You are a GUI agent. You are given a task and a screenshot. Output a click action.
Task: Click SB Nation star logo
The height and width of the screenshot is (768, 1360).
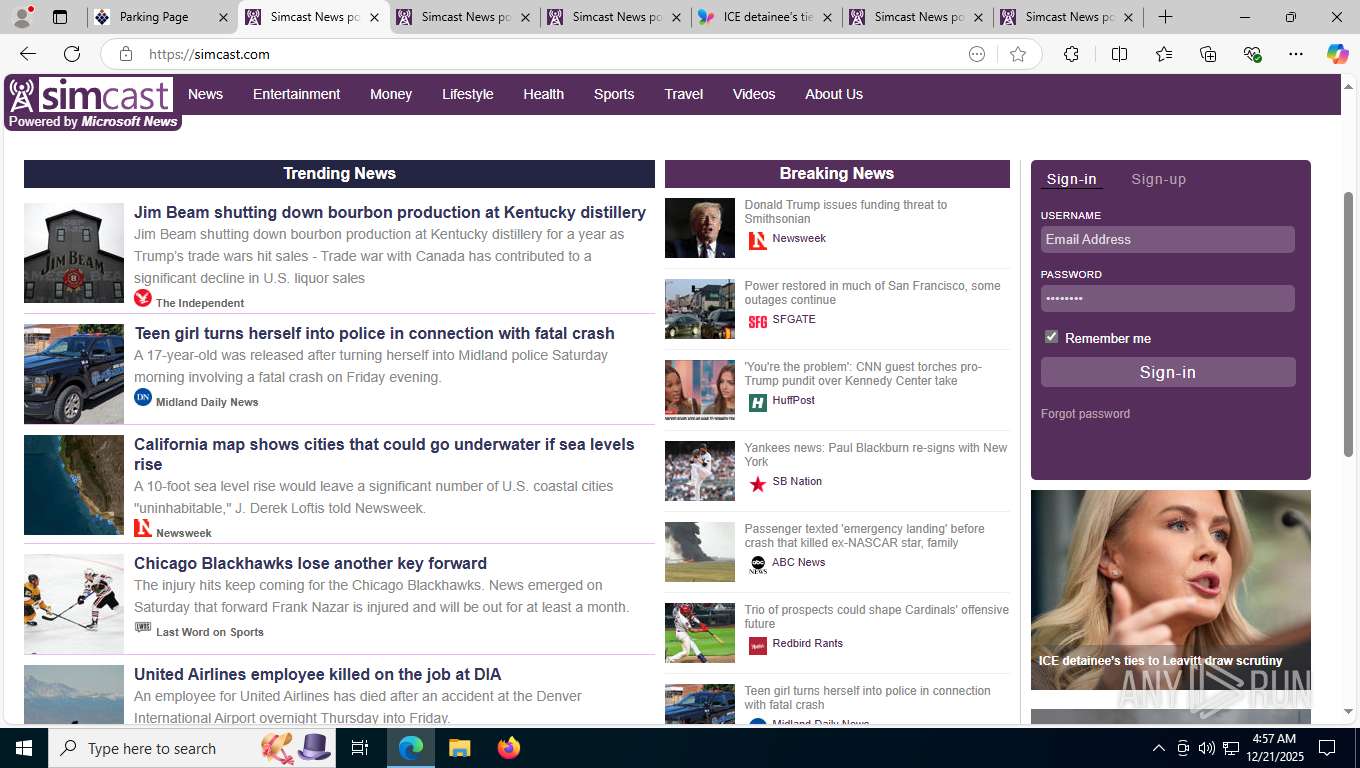[x=758, y=484]
